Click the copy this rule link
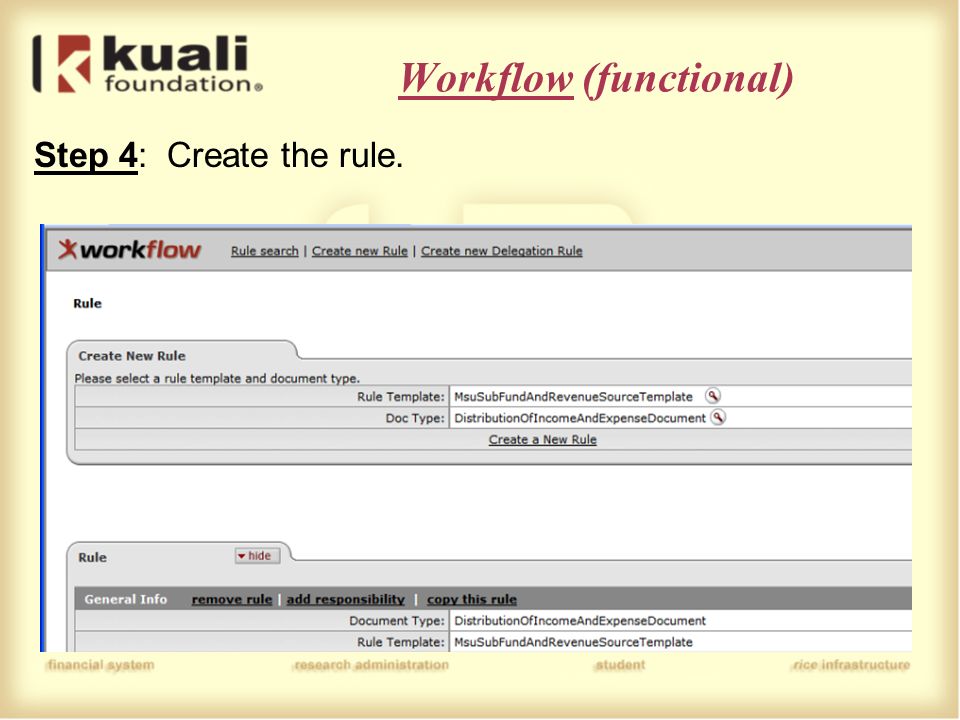 tap(471, 599)
